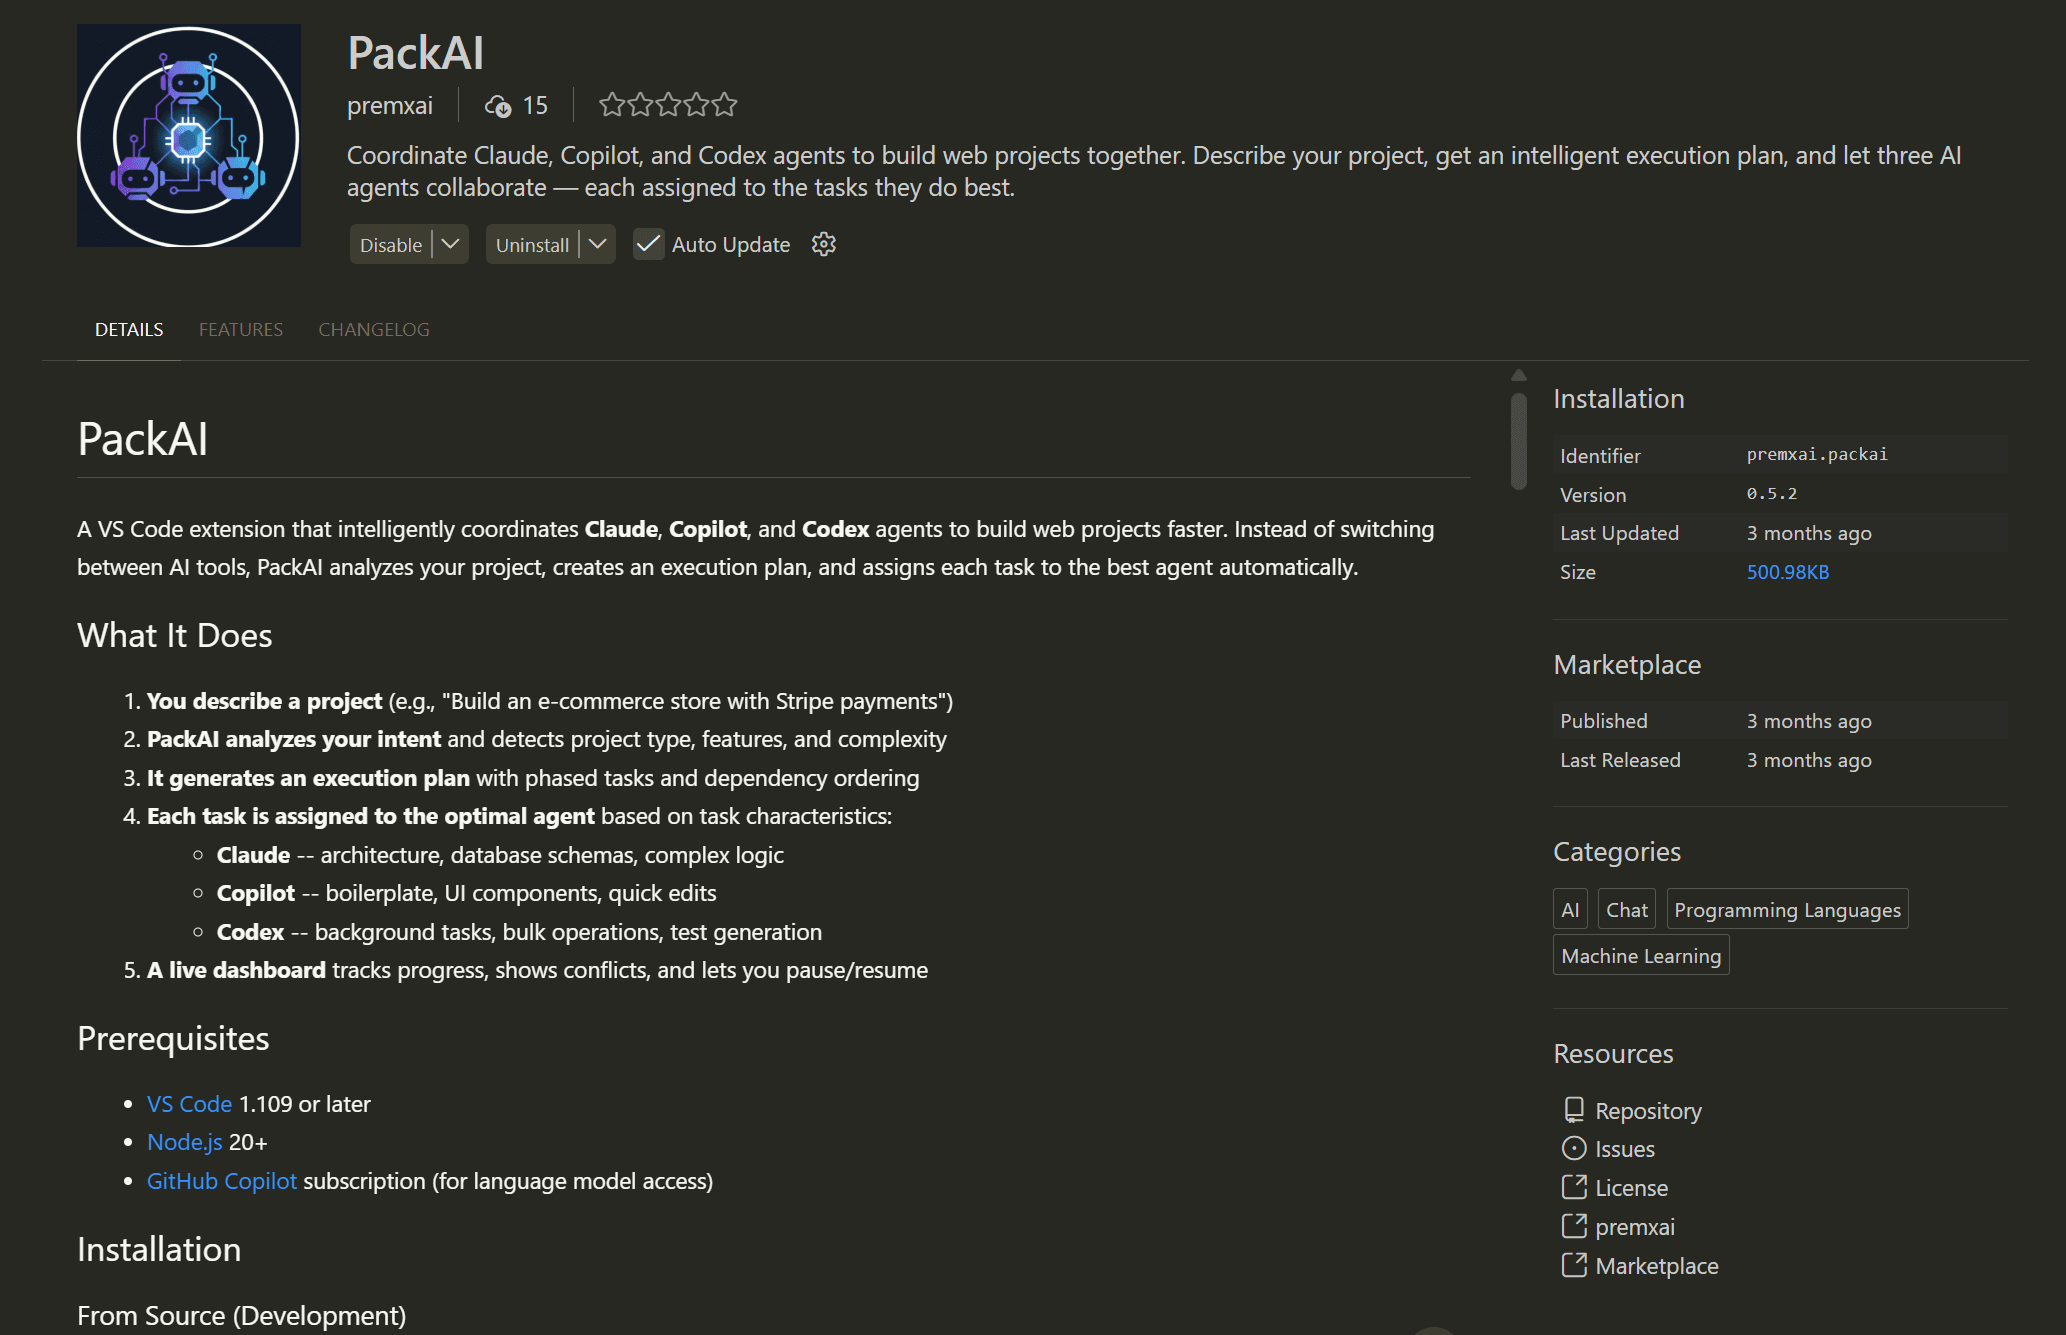Open the Repository resource link
The image size is (2066, 1335).
pyautogui.click(x=1648, y=1111)
